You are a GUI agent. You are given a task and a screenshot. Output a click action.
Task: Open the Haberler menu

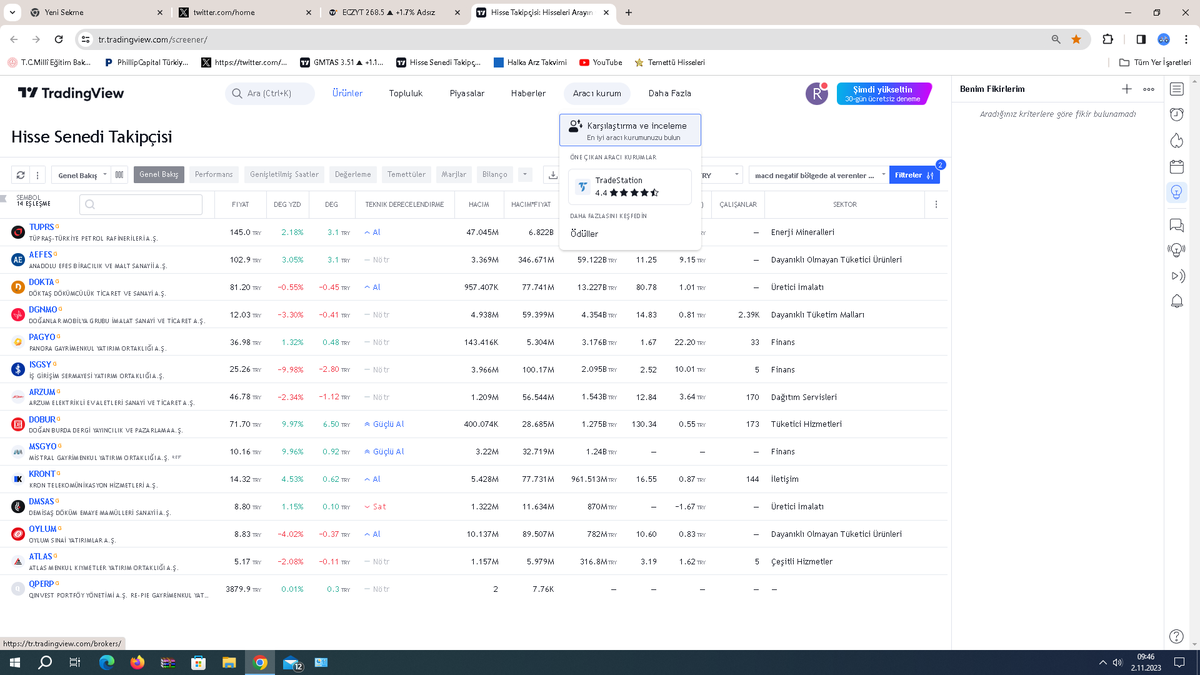[x=528, y=93]
